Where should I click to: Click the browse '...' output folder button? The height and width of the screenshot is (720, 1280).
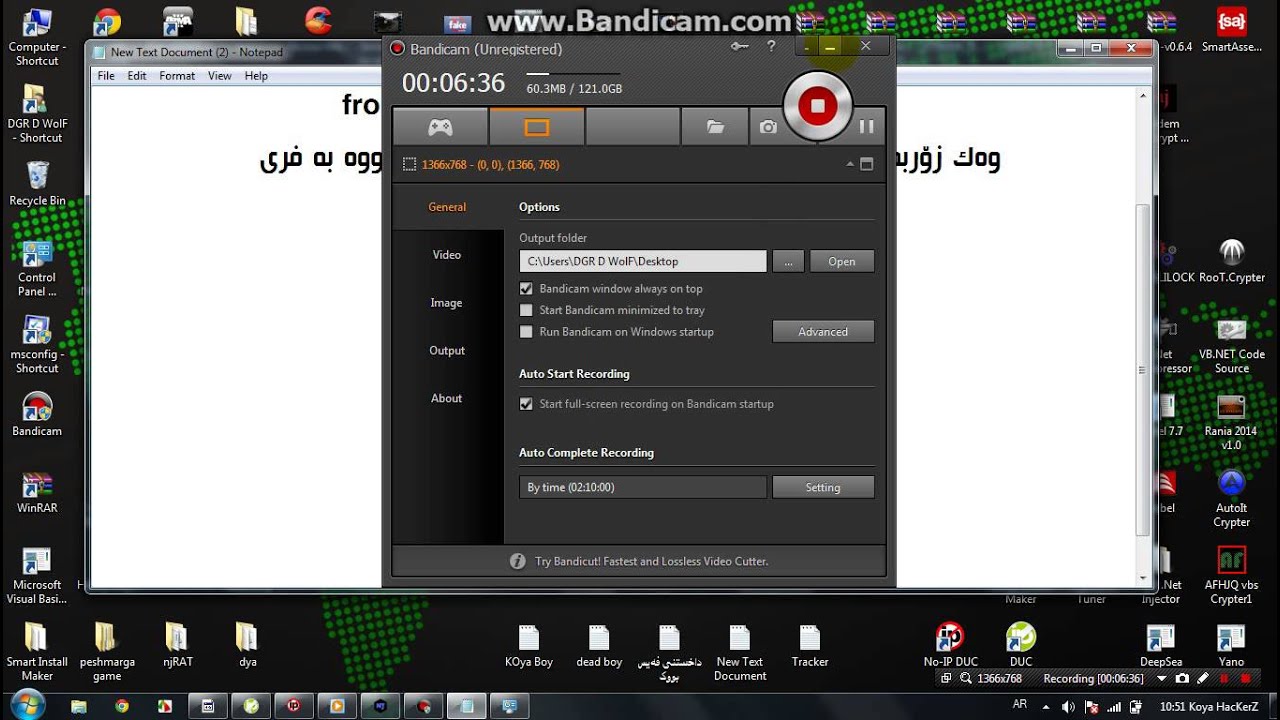[788, 261]
